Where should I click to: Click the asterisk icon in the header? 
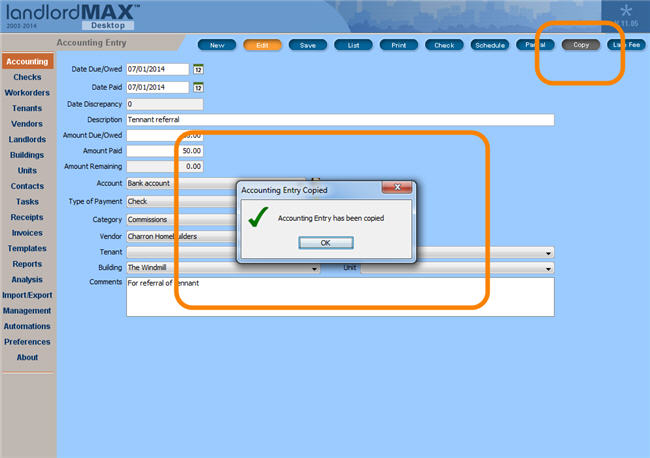point(626,10)
